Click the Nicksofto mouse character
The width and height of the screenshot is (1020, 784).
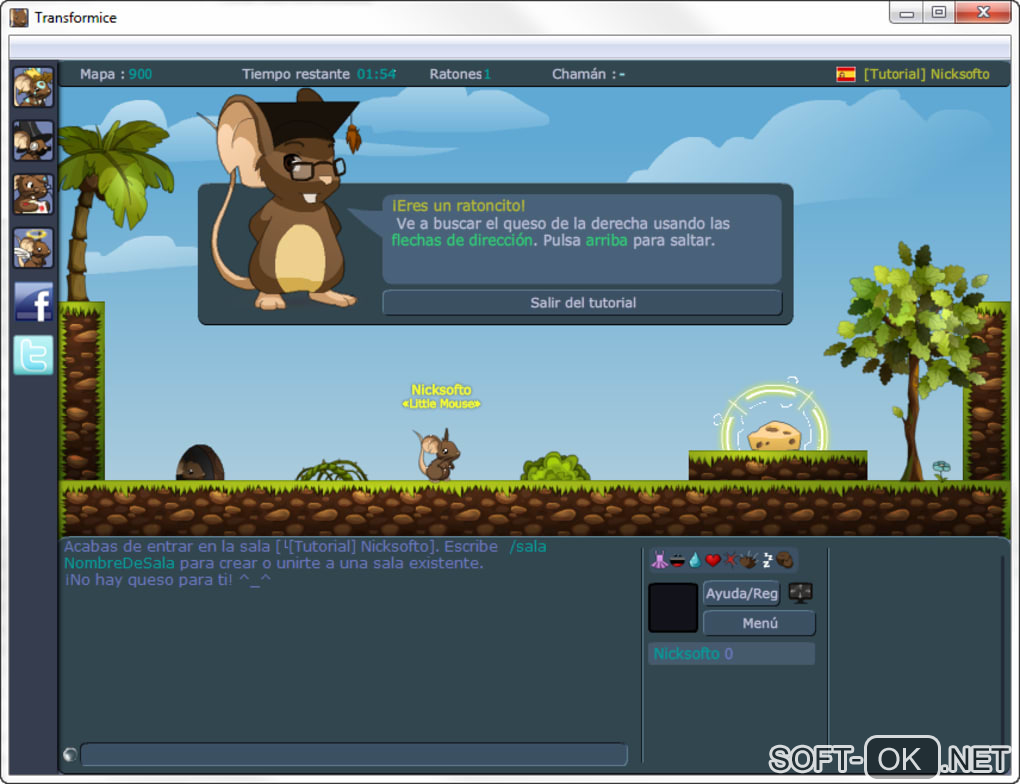click(x=438, y=455)
